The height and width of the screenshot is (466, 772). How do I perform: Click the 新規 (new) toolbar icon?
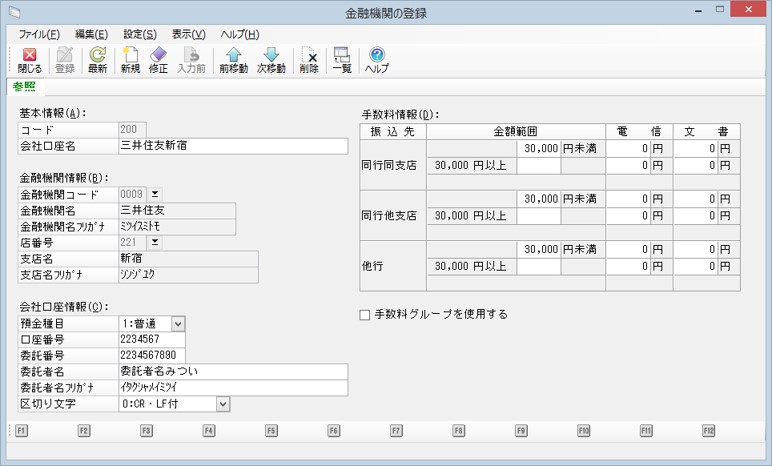point(130,61)
